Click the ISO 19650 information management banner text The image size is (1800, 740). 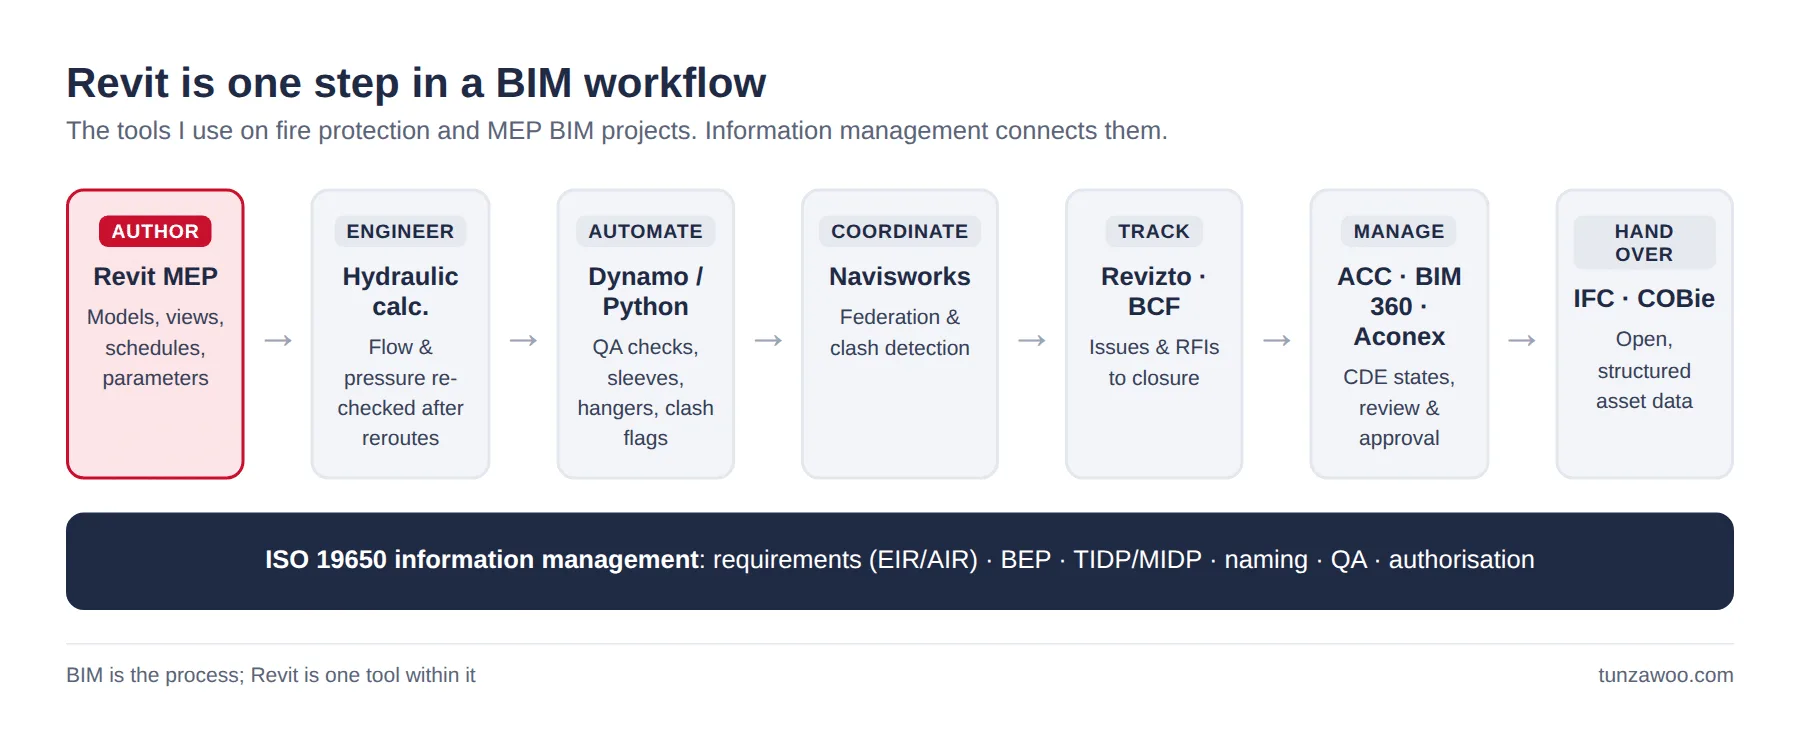pos(900,560)
